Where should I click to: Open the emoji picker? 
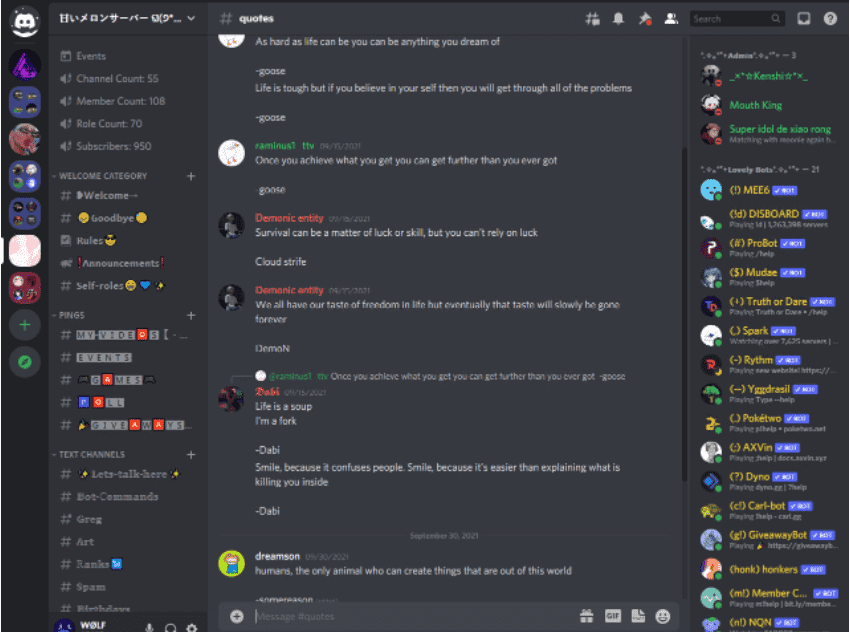click(662, 616)
